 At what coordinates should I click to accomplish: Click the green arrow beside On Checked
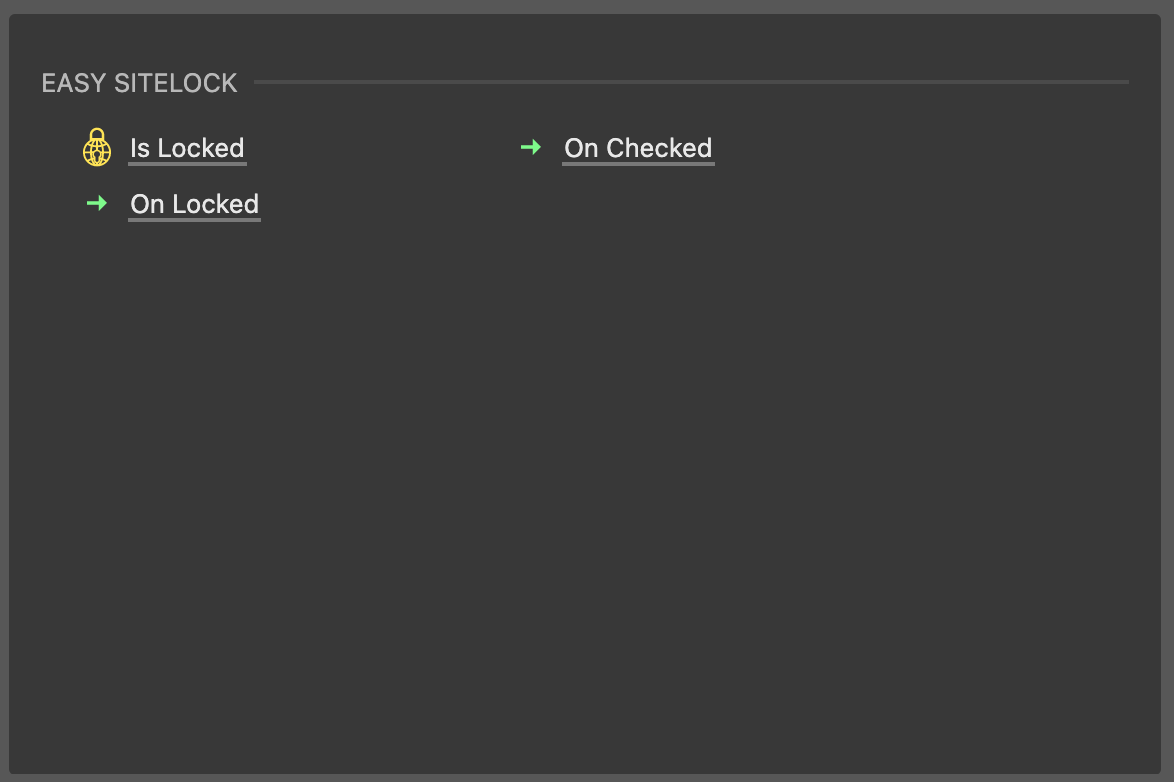click(x=531, y=148)
